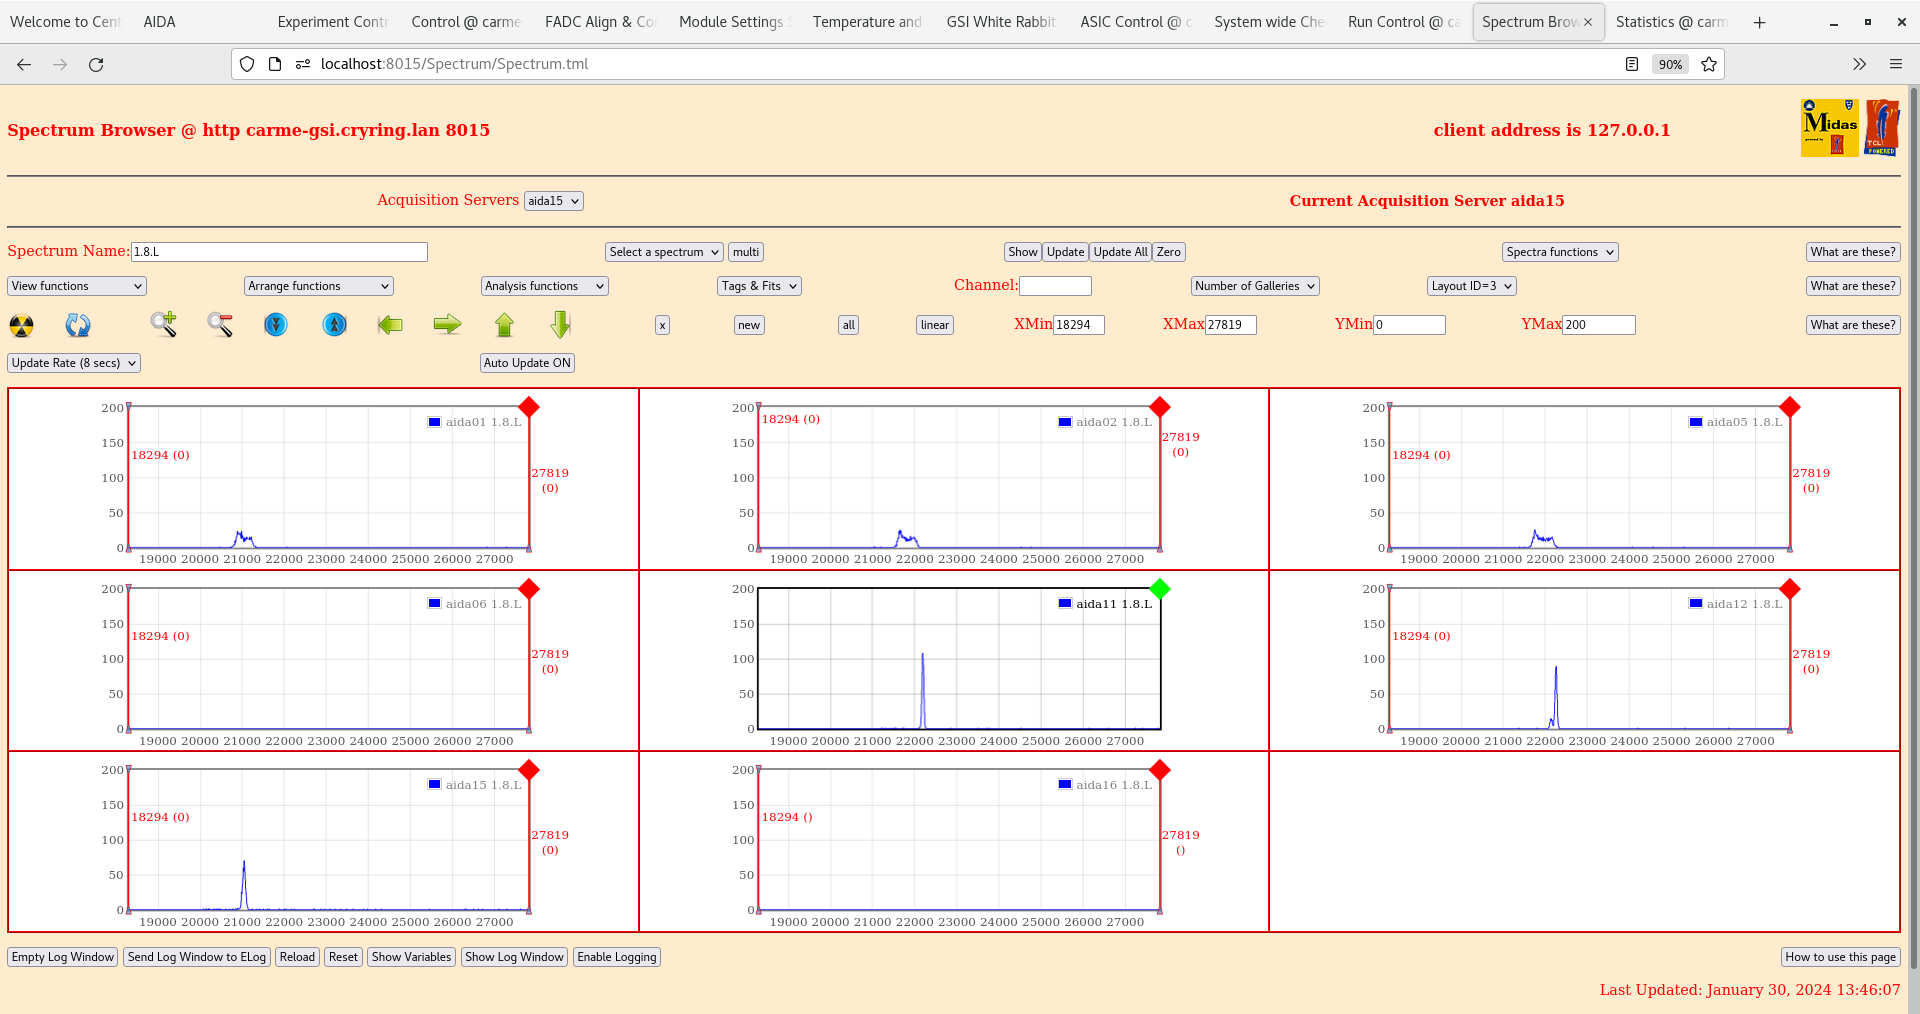Toggle the multi spectrum selection button

click(745, 252)
